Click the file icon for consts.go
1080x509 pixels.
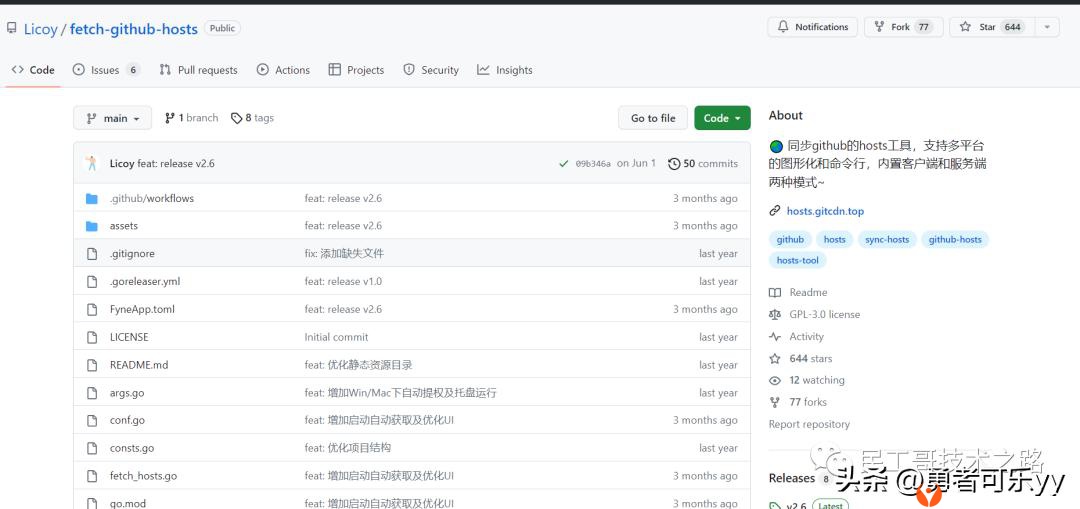coord(92,448)
